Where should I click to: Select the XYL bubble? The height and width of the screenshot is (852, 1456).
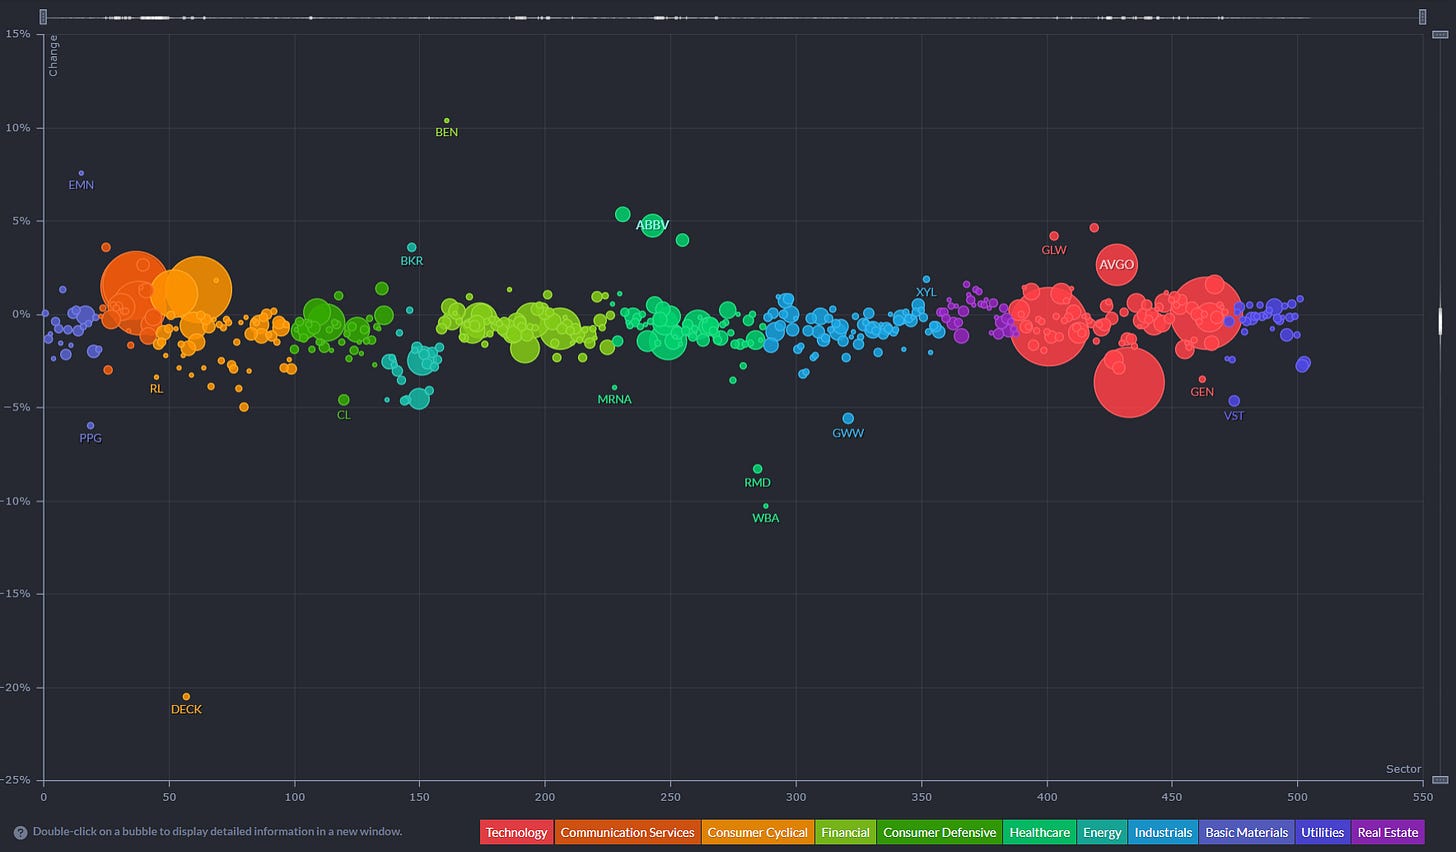click(926, 279)
